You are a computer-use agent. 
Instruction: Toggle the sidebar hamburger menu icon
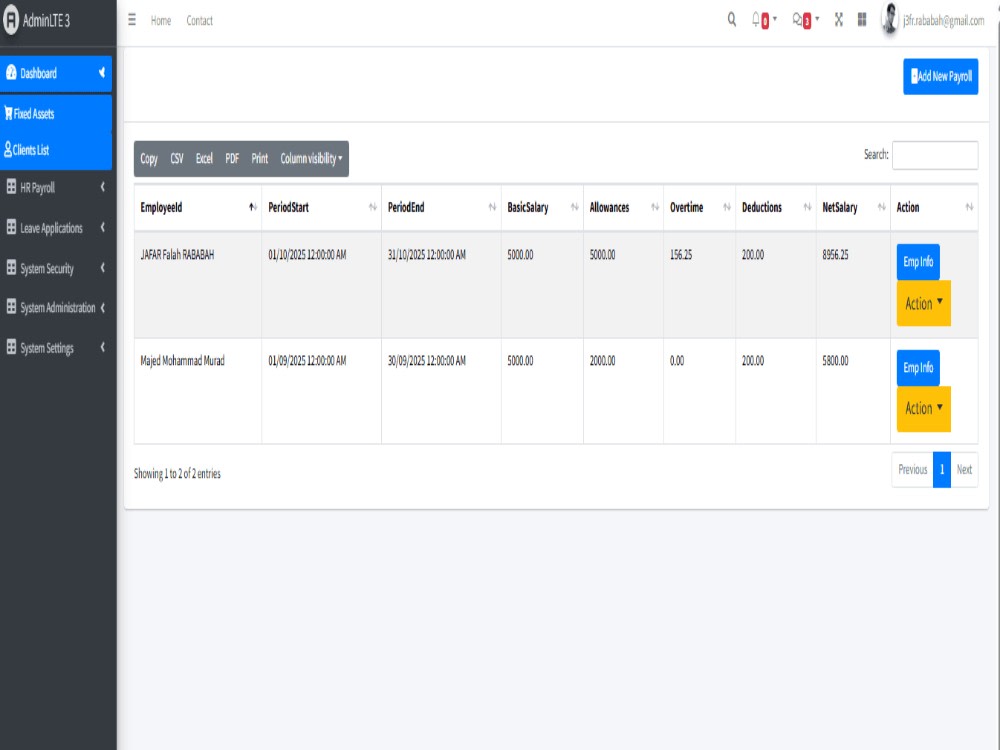click(132, 20)
